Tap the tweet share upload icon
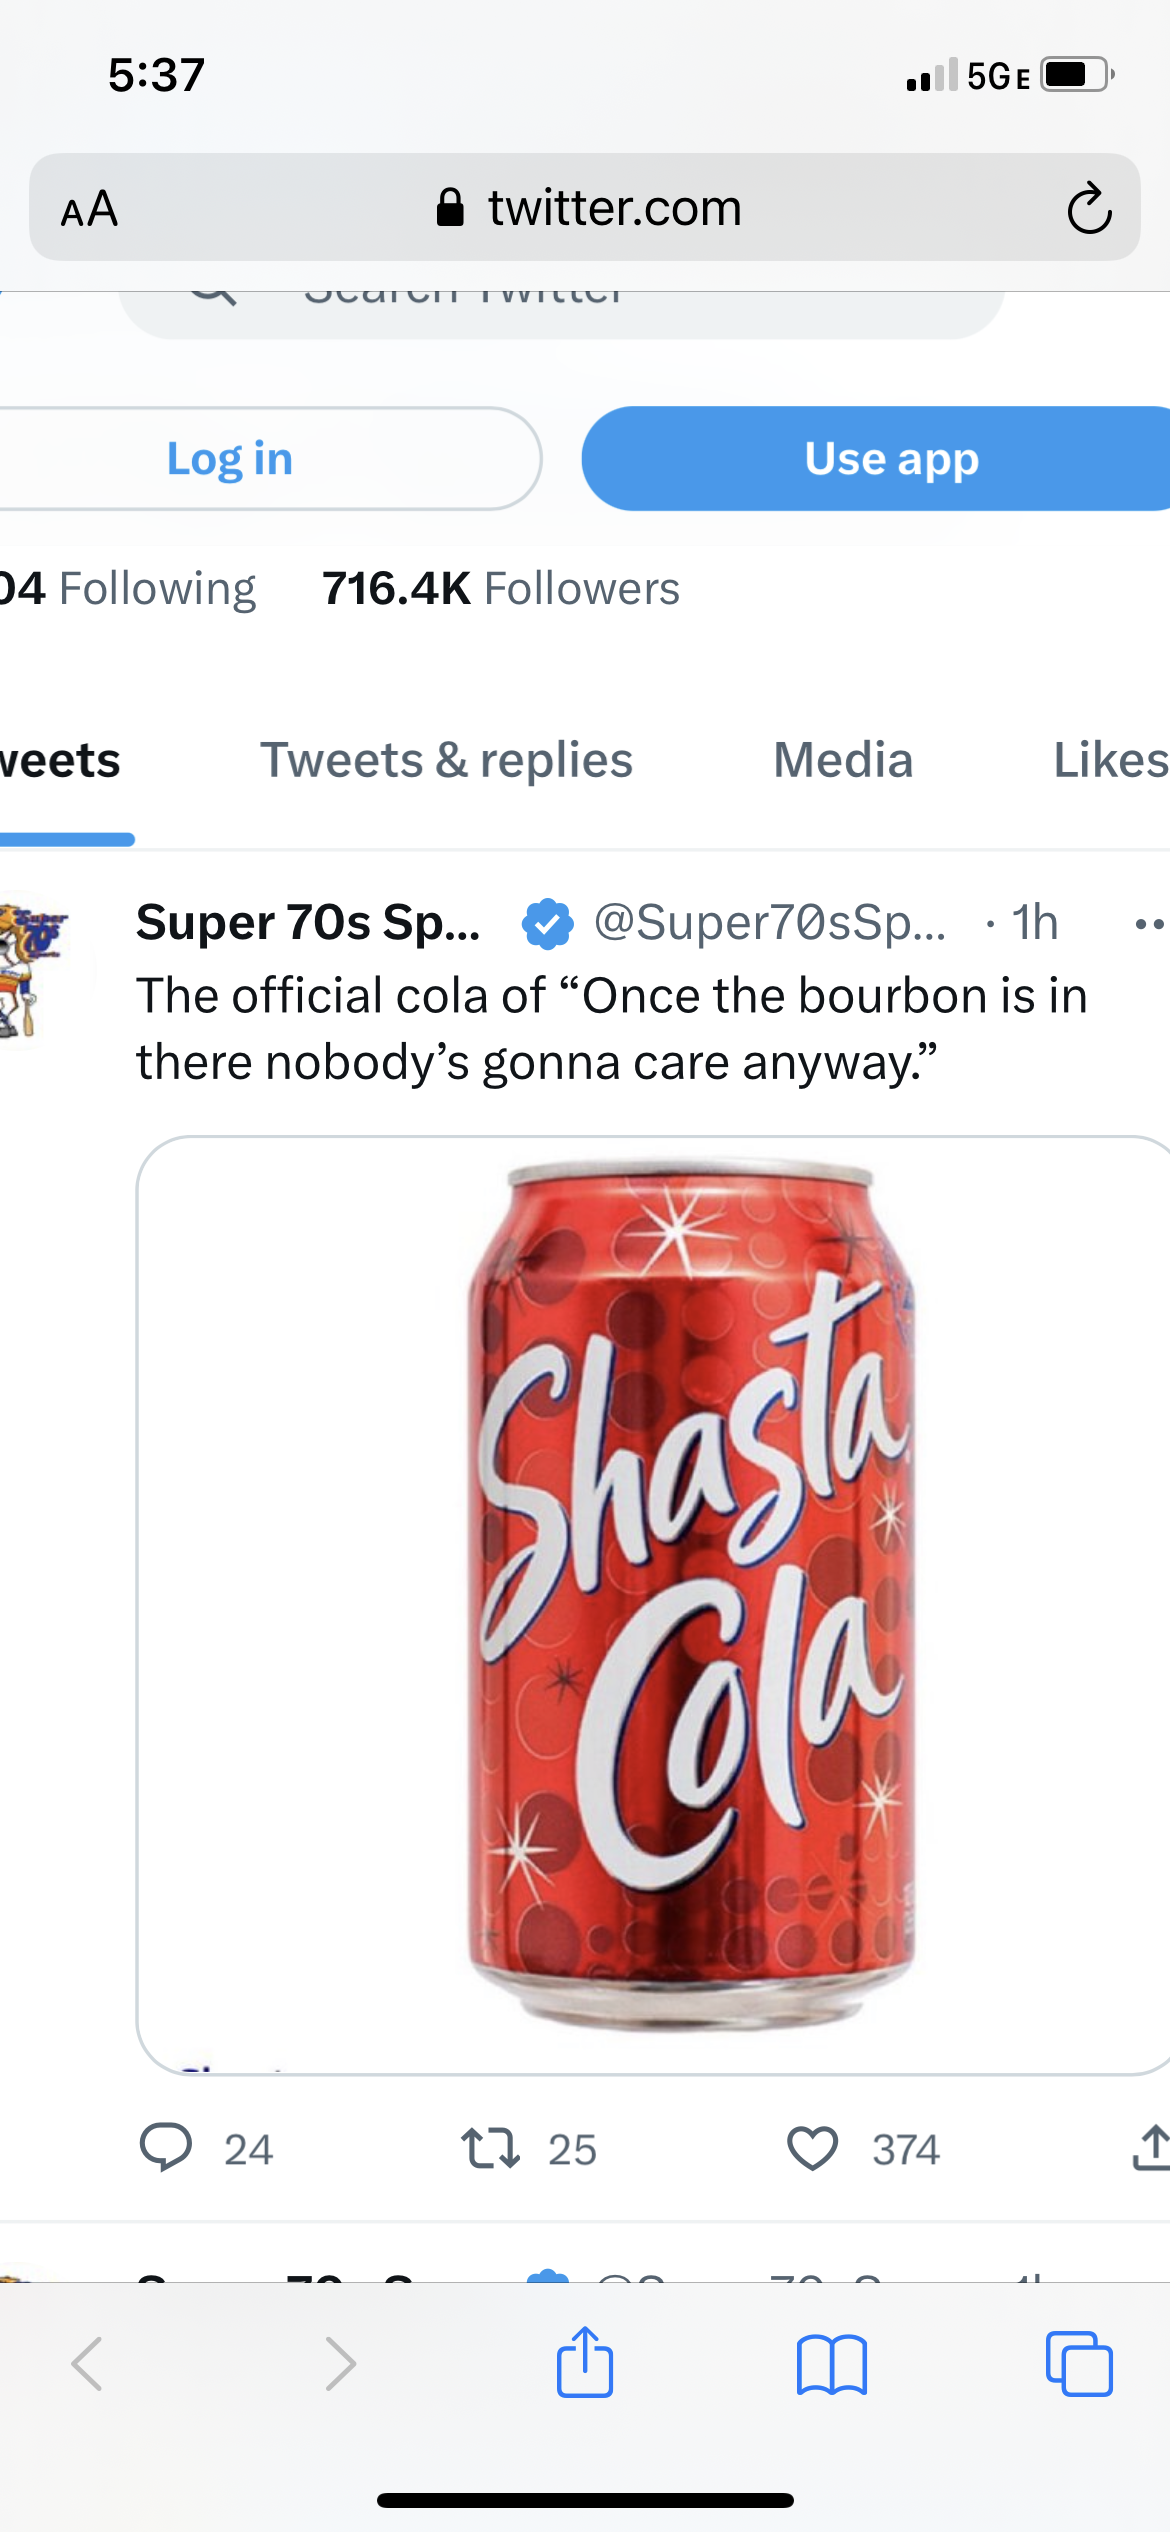Image resolution: width=1170 pixels, height=2532 pixels. [1152, 2148]
